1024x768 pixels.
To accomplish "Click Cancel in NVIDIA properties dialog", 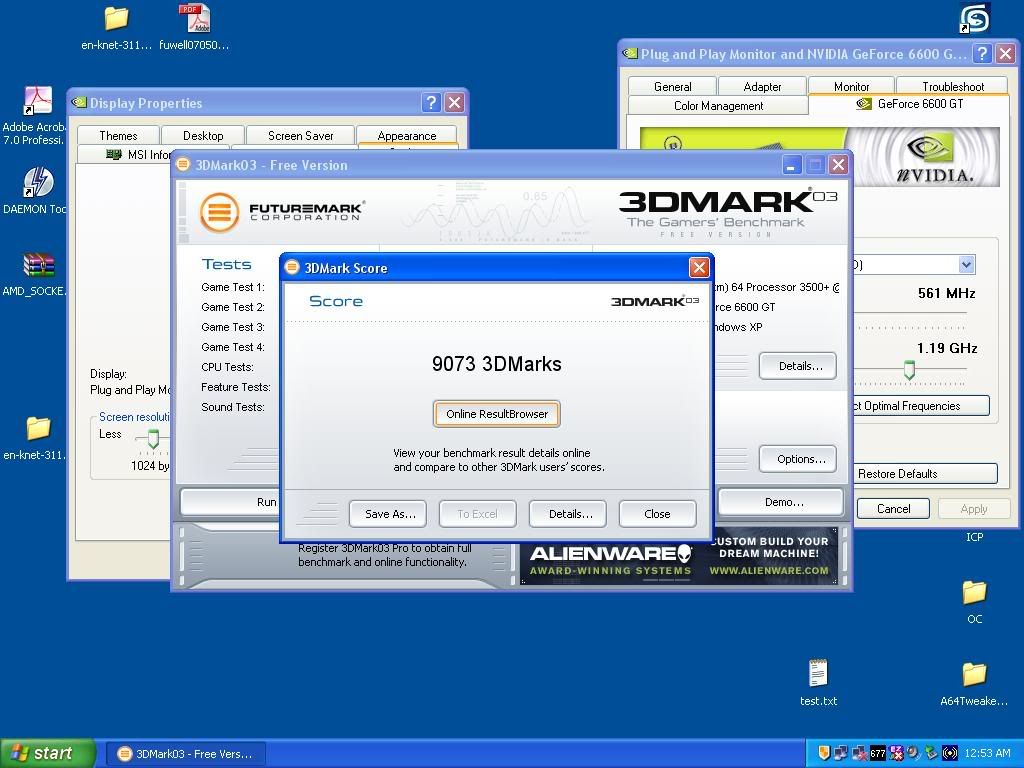I will [893, 509].
